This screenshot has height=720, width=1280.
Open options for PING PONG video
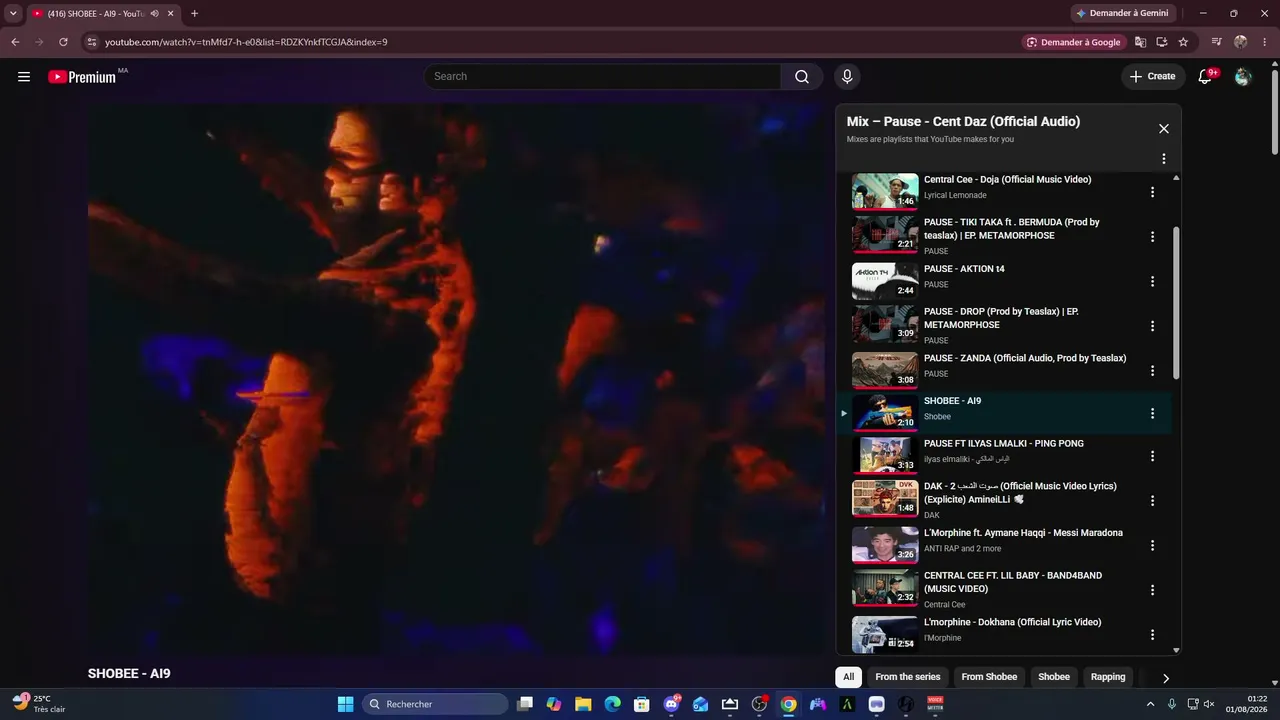click(1152, 456)
